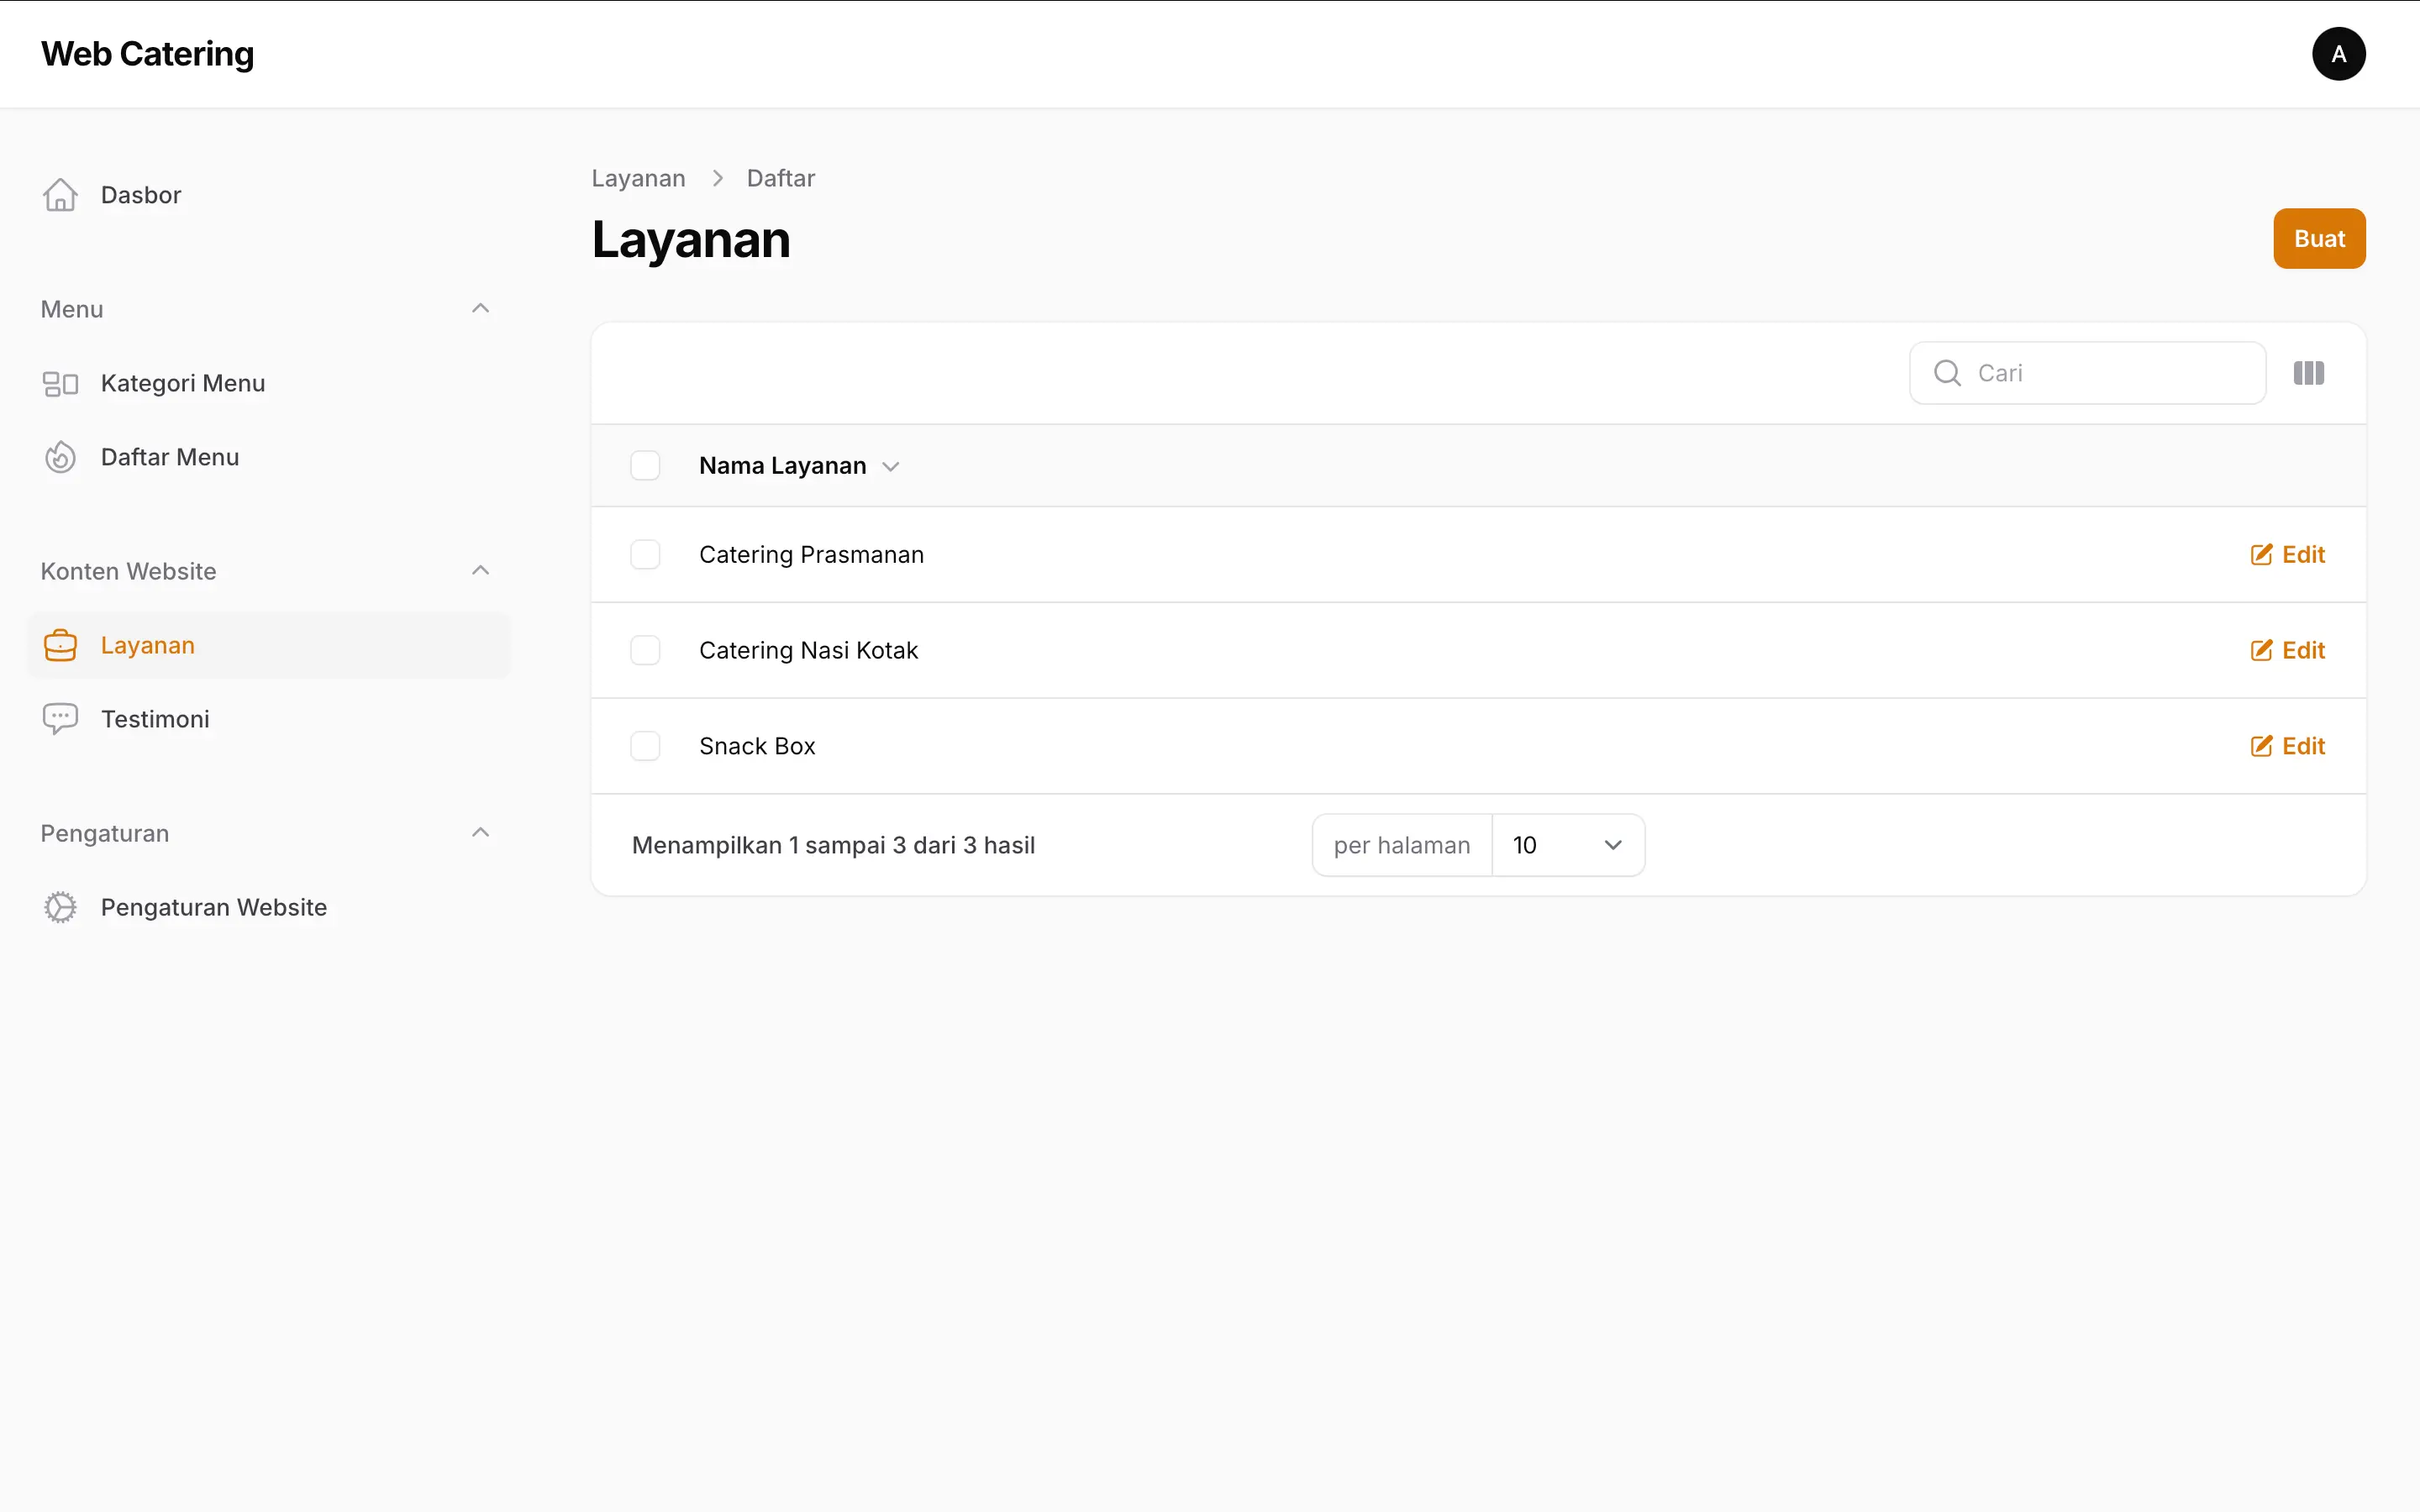Click the breadcrumb chevron separator
The width and height of the screenshot is (2420, 1512).
pyautogui.click(x=717, y=179)
